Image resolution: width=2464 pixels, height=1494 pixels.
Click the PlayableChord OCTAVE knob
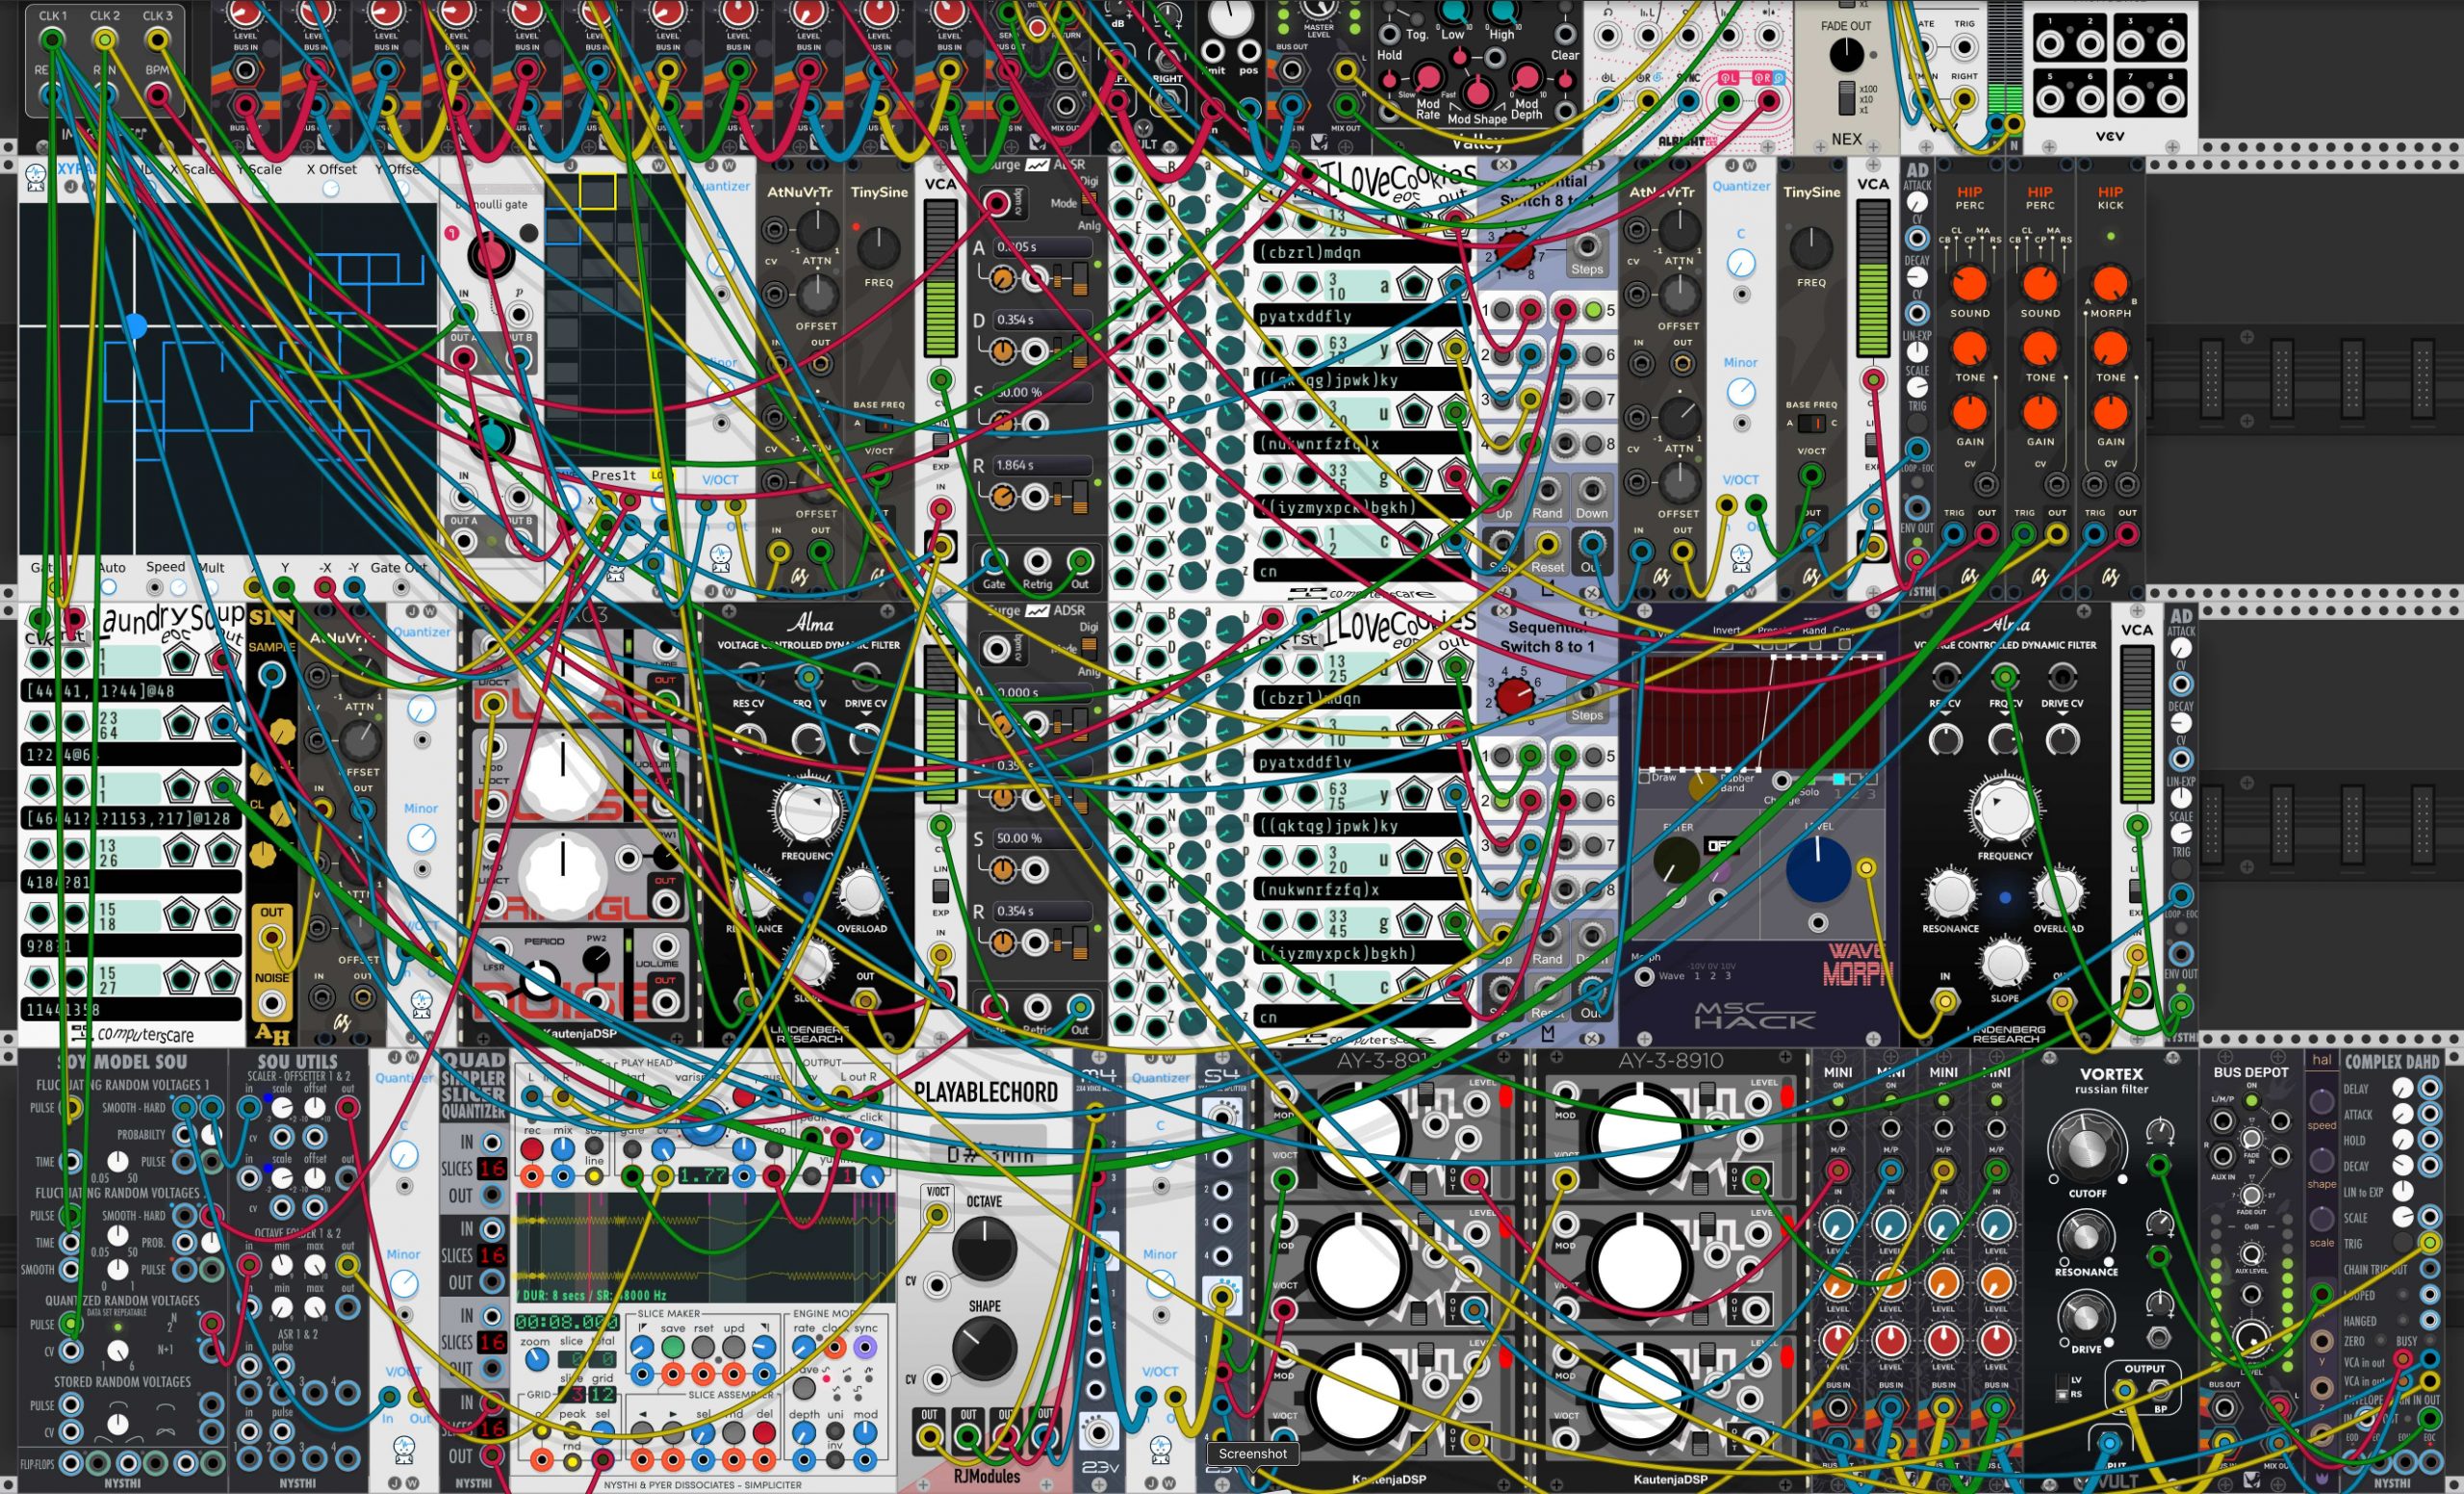pyautogui.click(x=984, y=1248)
